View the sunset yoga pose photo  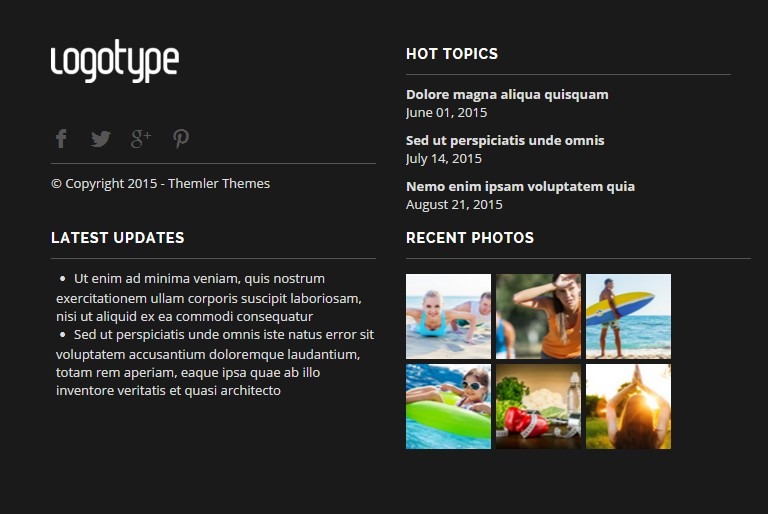(x=628, y=406)
